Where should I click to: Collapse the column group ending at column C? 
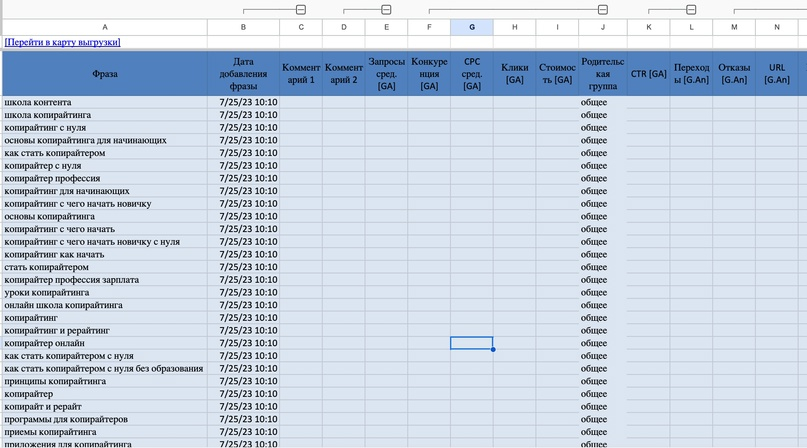point(300,9)
